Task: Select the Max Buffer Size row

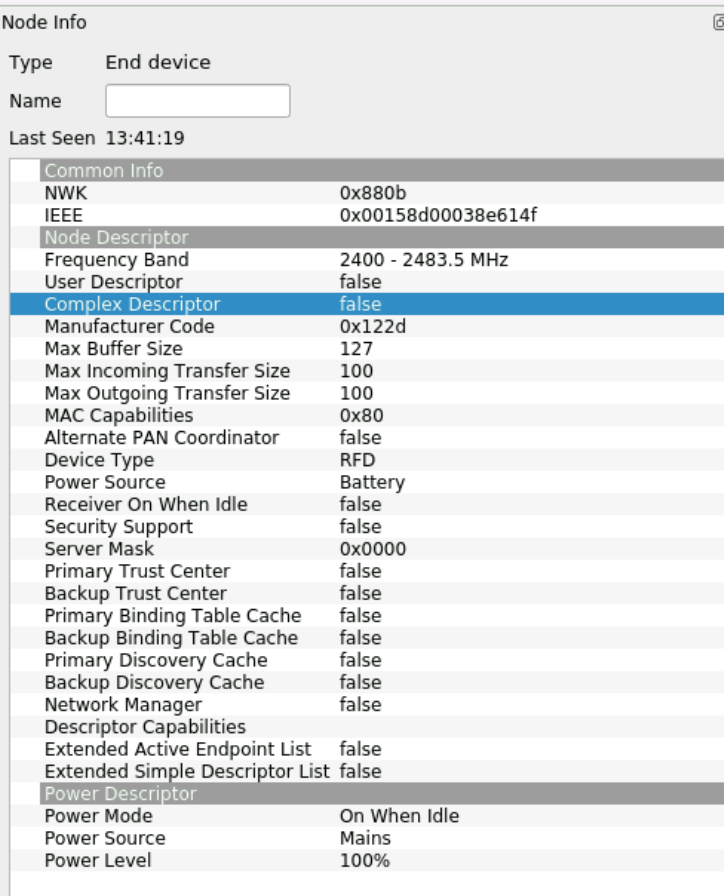Action: click(367, 349)
